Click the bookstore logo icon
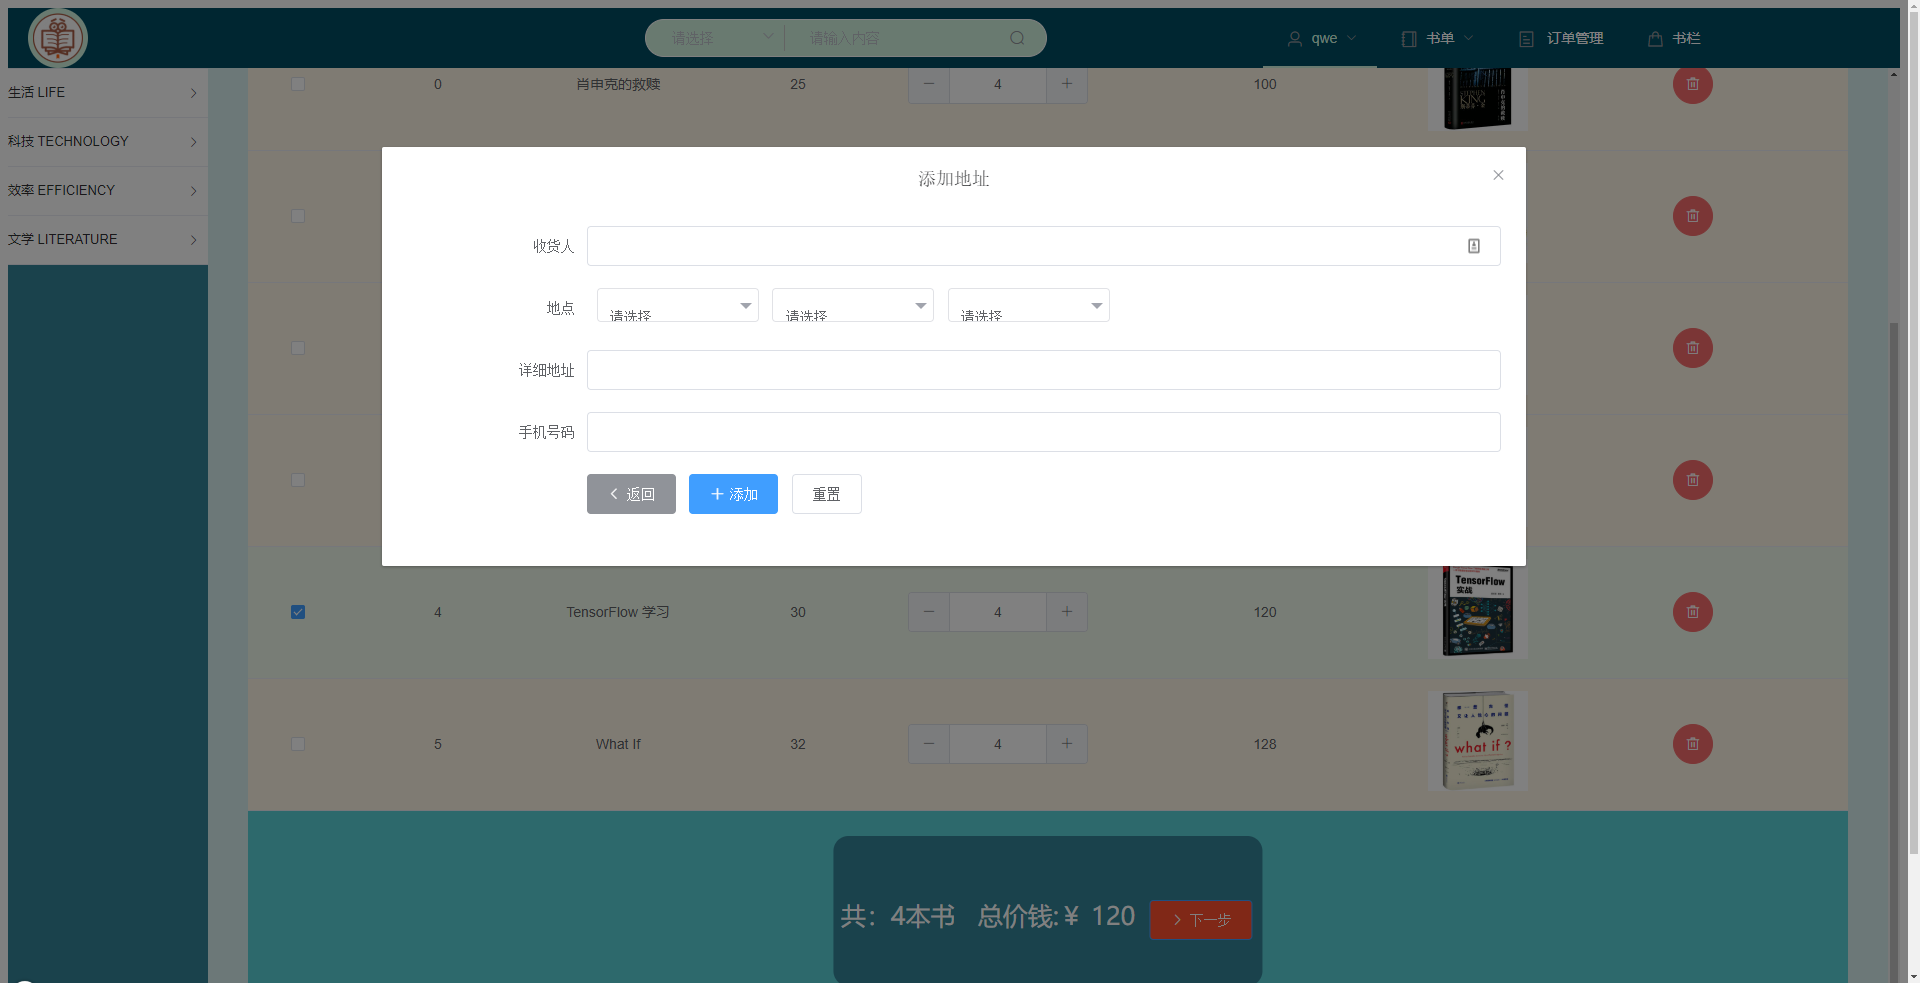 click(58, 38)
